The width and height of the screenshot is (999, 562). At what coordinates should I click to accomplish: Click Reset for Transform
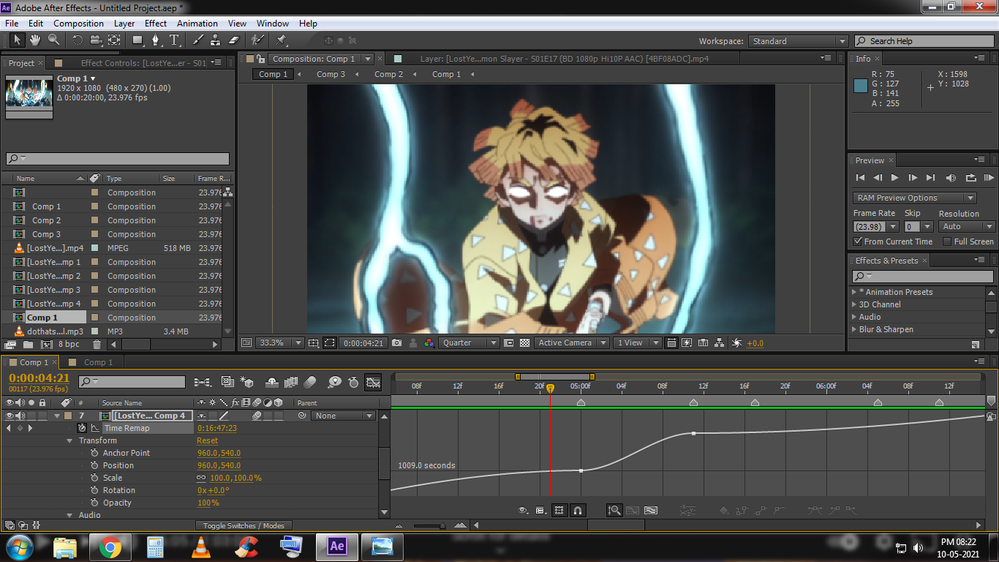[207, 441]
